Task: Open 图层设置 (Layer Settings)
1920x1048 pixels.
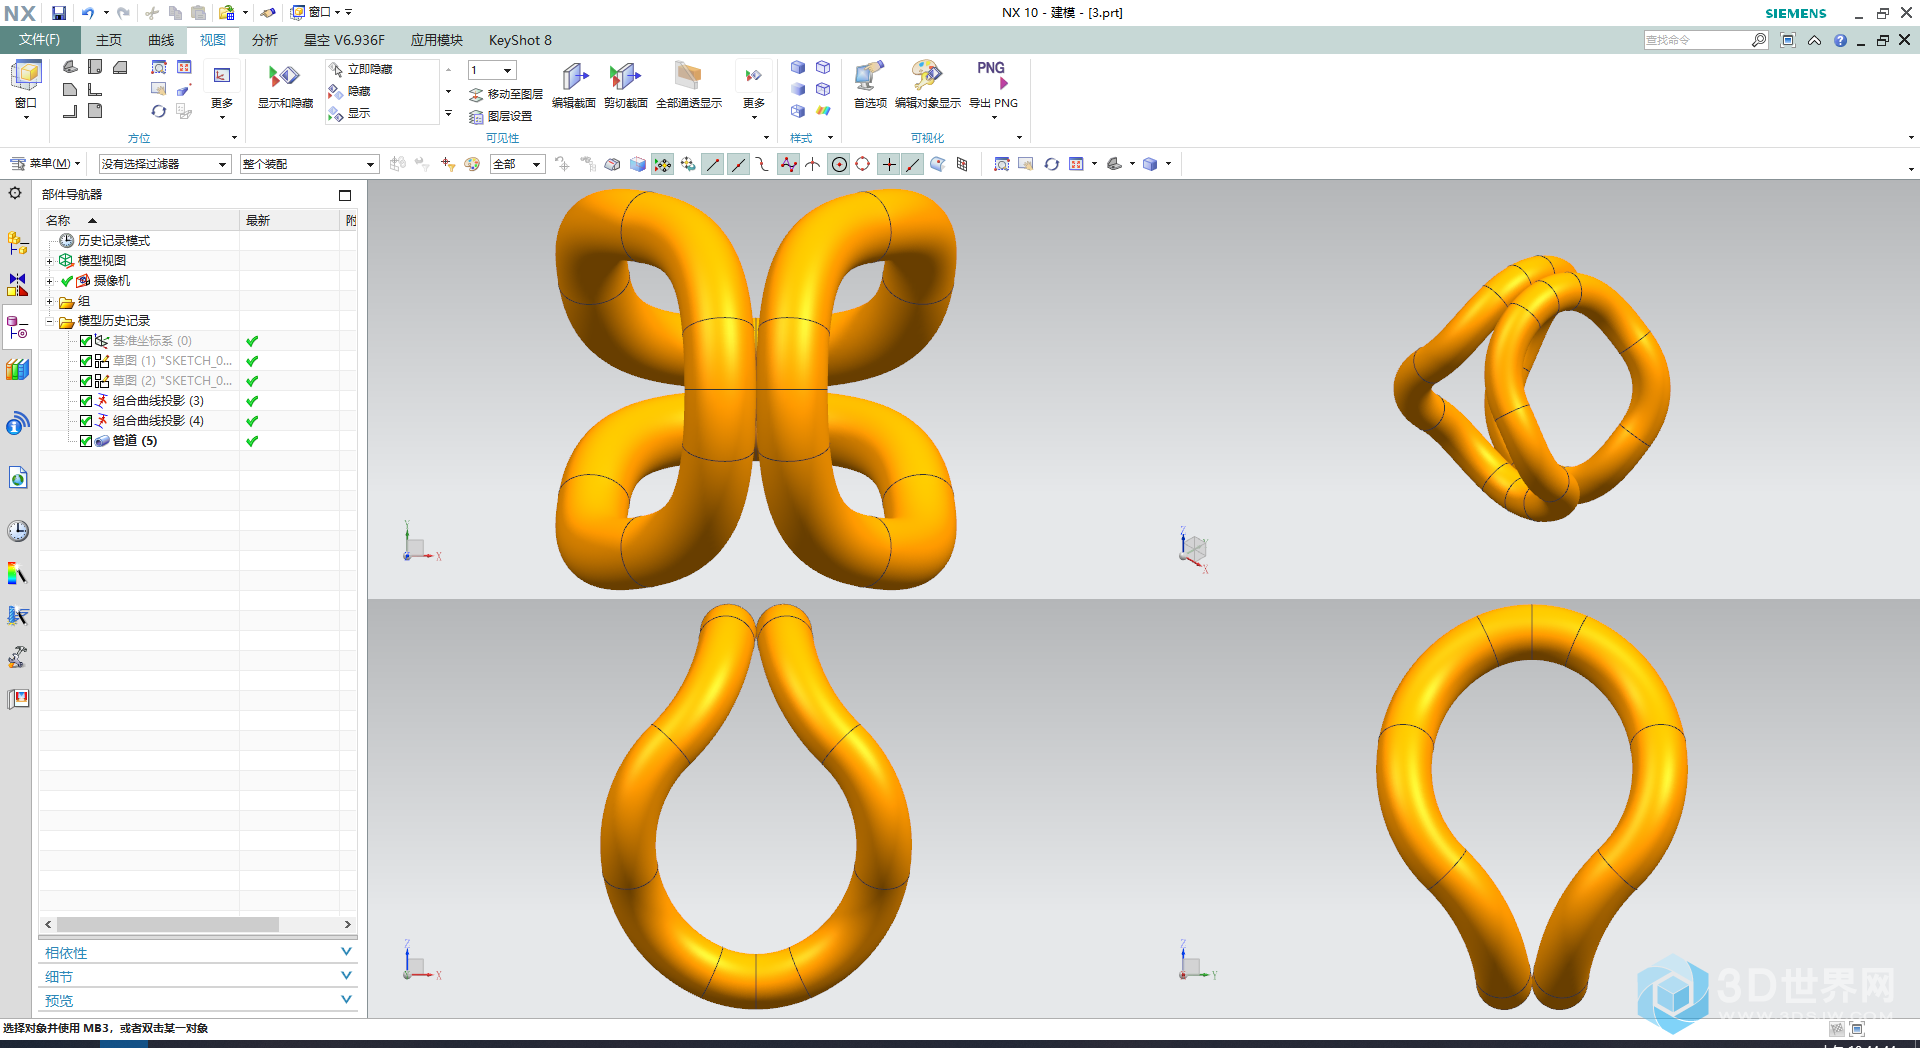Action: click(501, 116)
